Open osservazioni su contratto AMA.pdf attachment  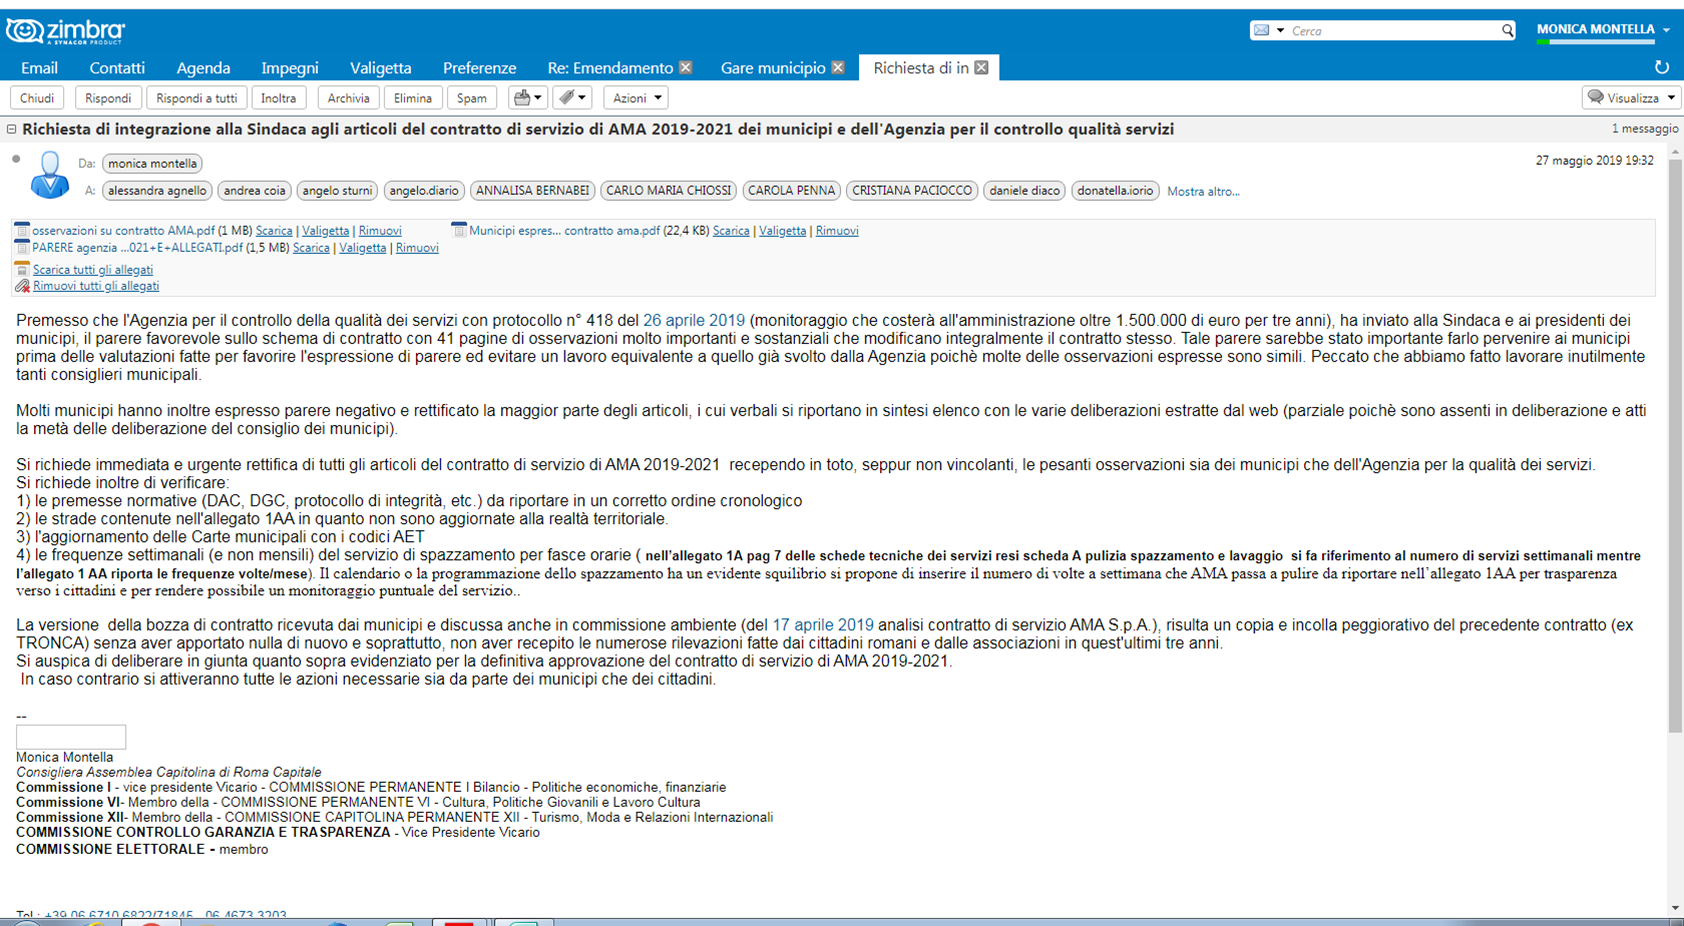(123, 231)
